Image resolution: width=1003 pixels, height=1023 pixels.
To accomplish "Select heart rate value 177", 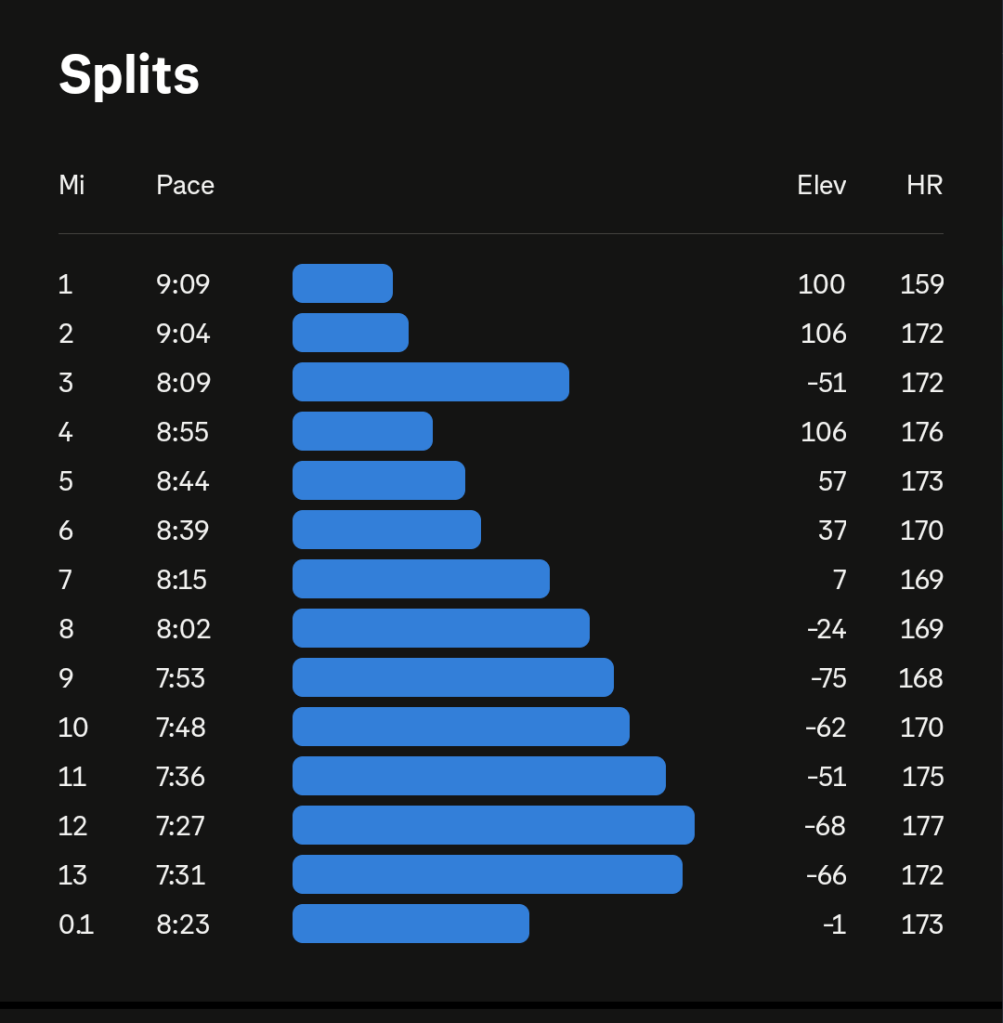I will click(921, 825).
